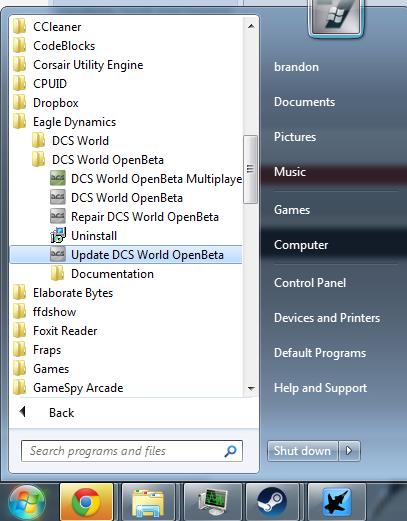Open Default Programs

point(320,353)
